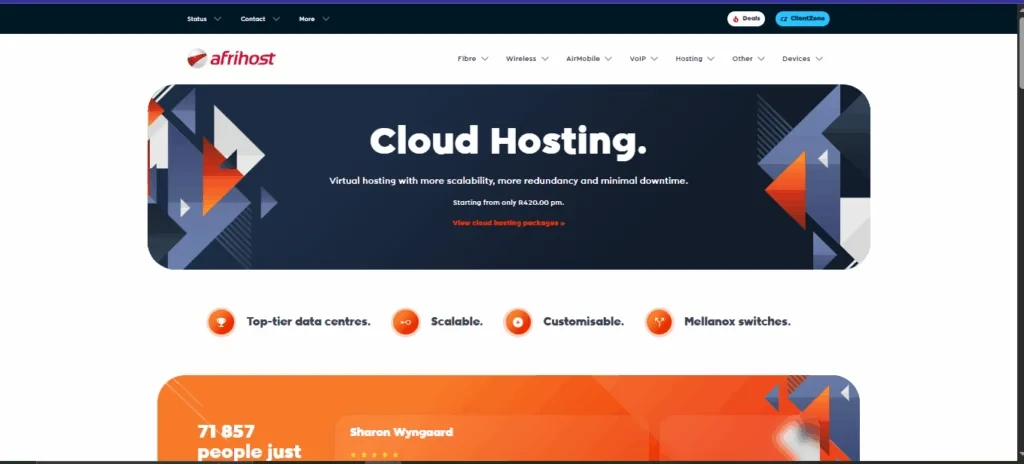Click the Virtual hosting scalability tagline text
Viewport: 1024px width, 464px height.
(508, 180)
